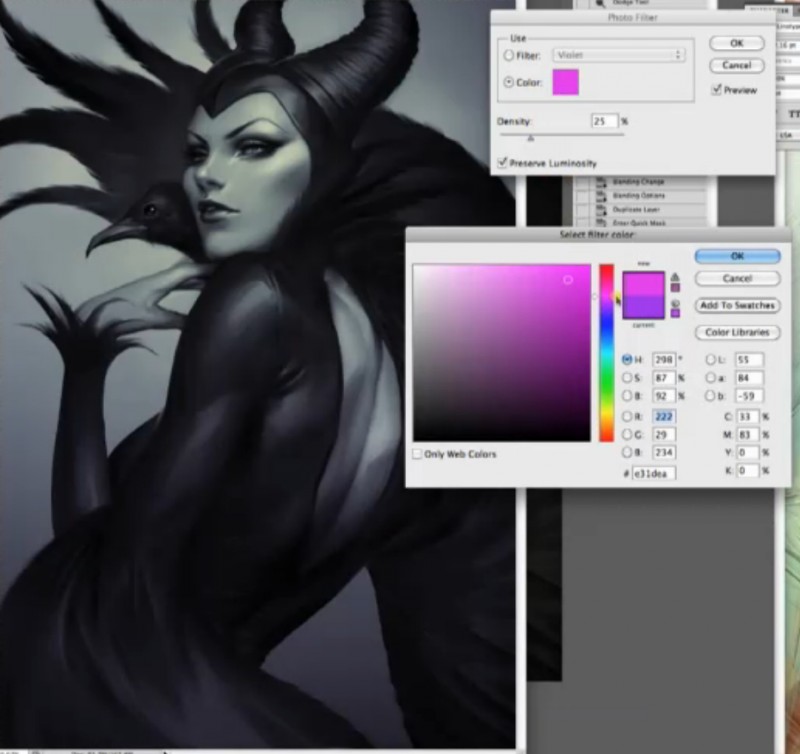Click the out-of-gamut warning triangle icon

pos(675,277)
